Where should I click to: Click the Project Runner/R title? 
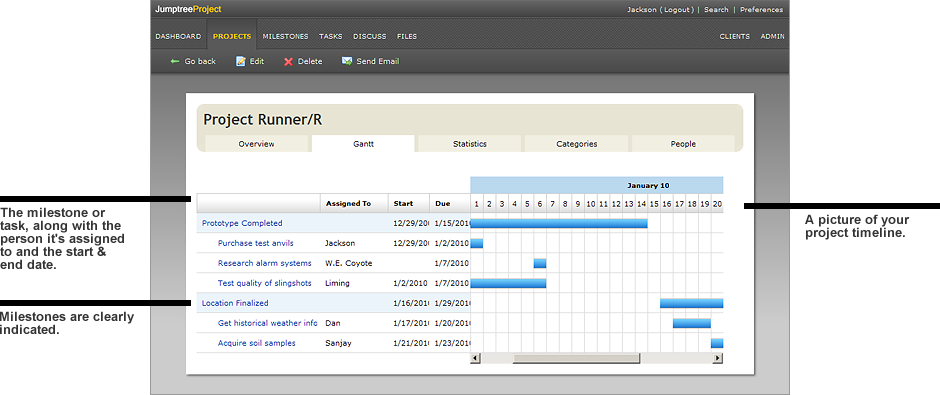tap(263, 119)
